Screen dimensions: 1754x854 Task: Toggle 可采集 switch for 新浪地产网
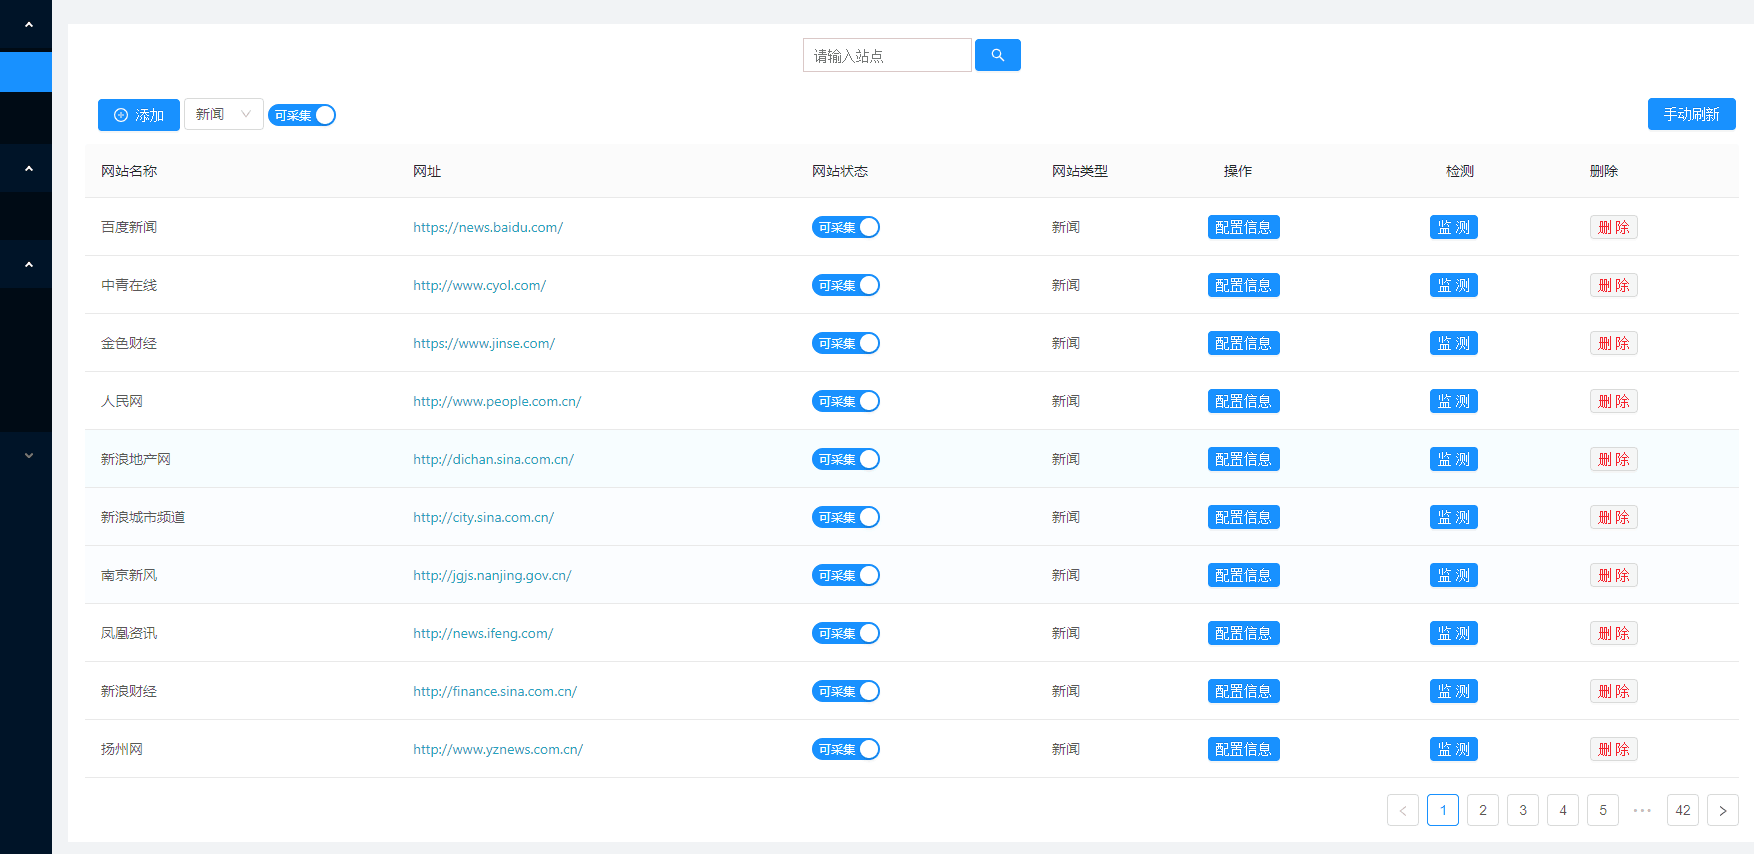pyautogui.click(x=846, y=459)
